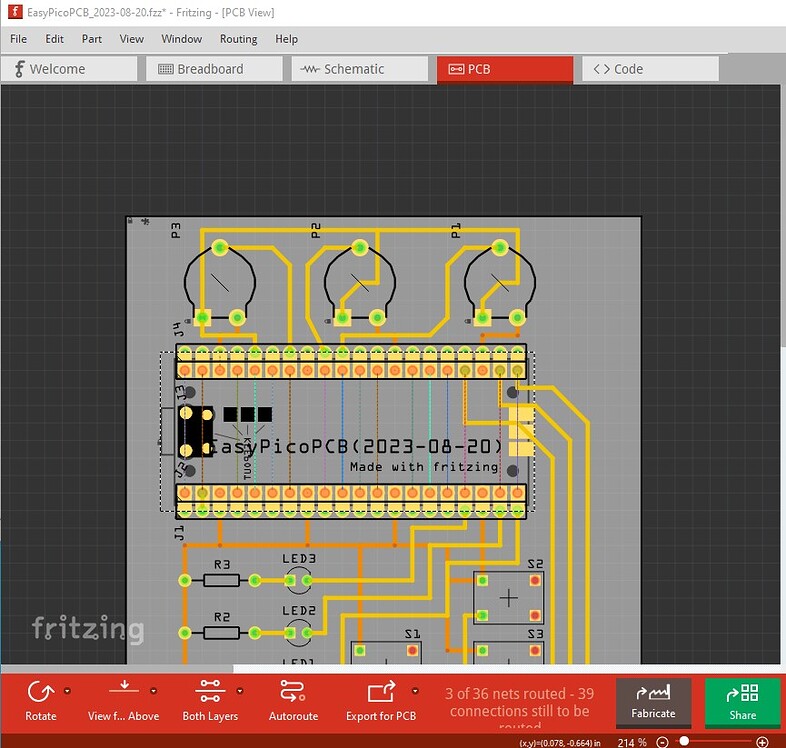Click the Rotate tool icon

[41, 692]
